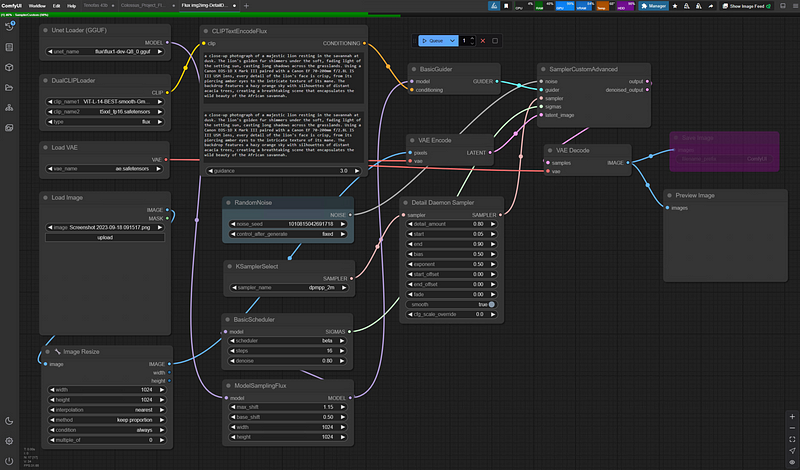Add a new workflow tab with plus
The width and height of the screenshot is (800, 470).
coord(246,6)
